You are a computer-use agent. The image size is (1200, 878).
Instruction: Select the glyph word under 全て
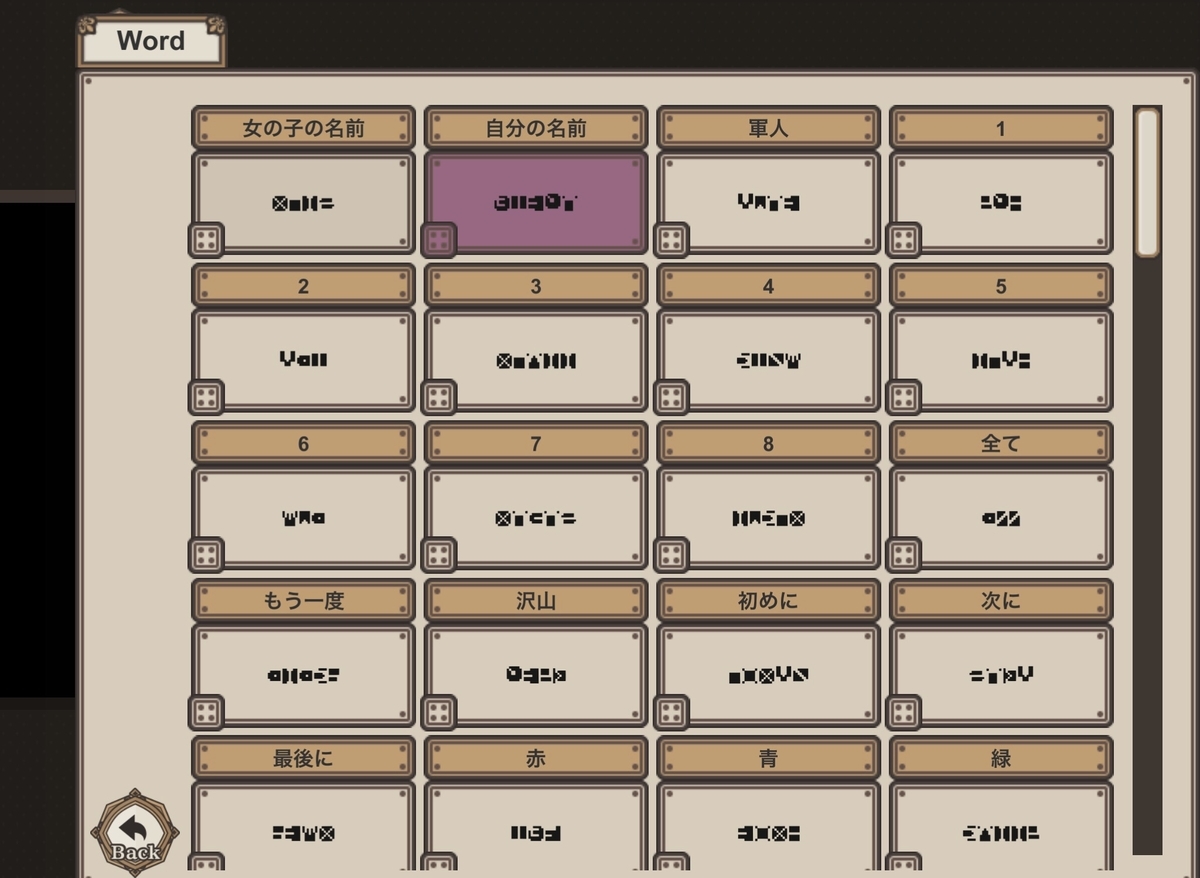(x=1001, y=518)
